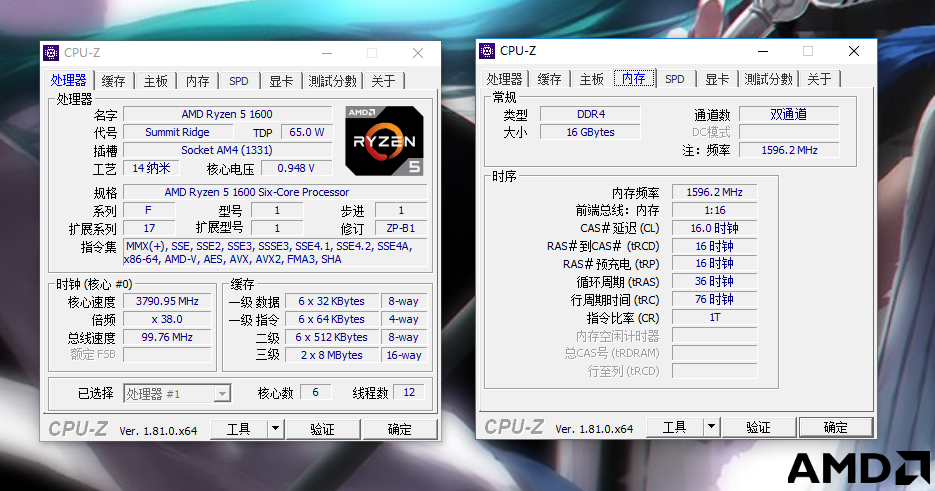This screenshot has width=935, height=491.
Task: Click the thread count value 12
Action: (x=409, y=392)
